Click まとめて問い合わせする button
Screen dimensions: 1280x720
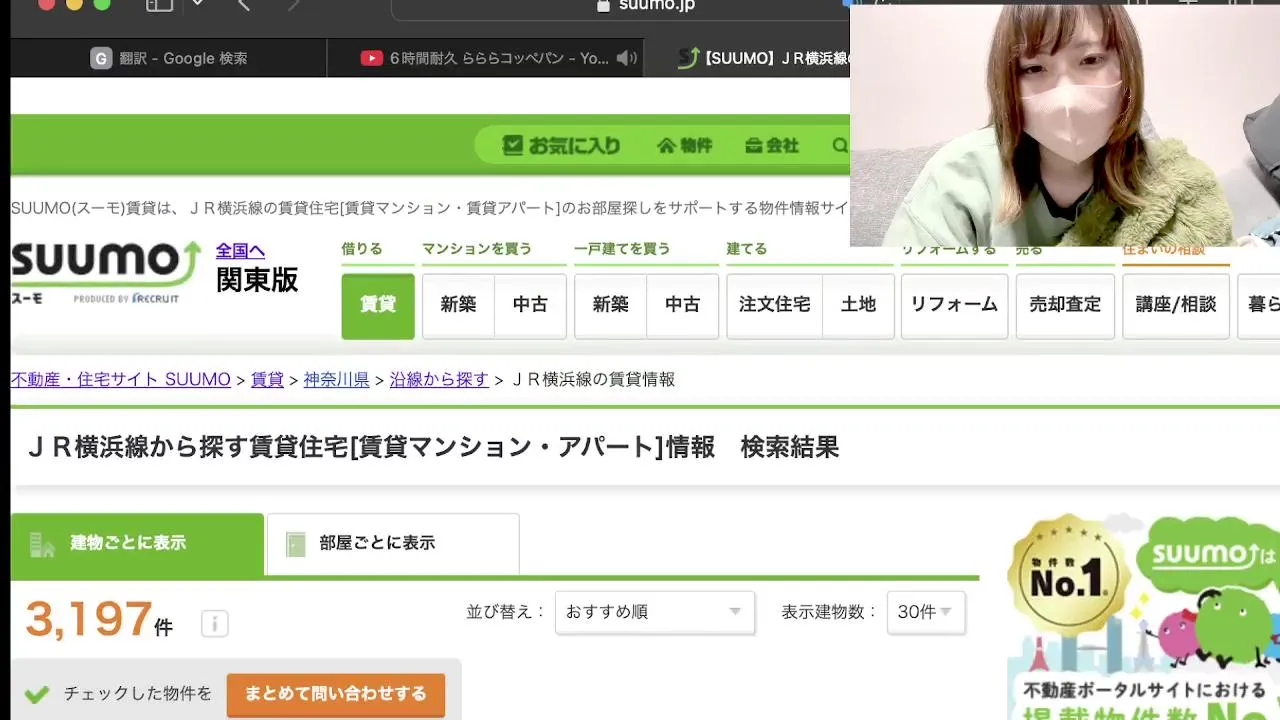pyautogui.click(x=336, y=694)
